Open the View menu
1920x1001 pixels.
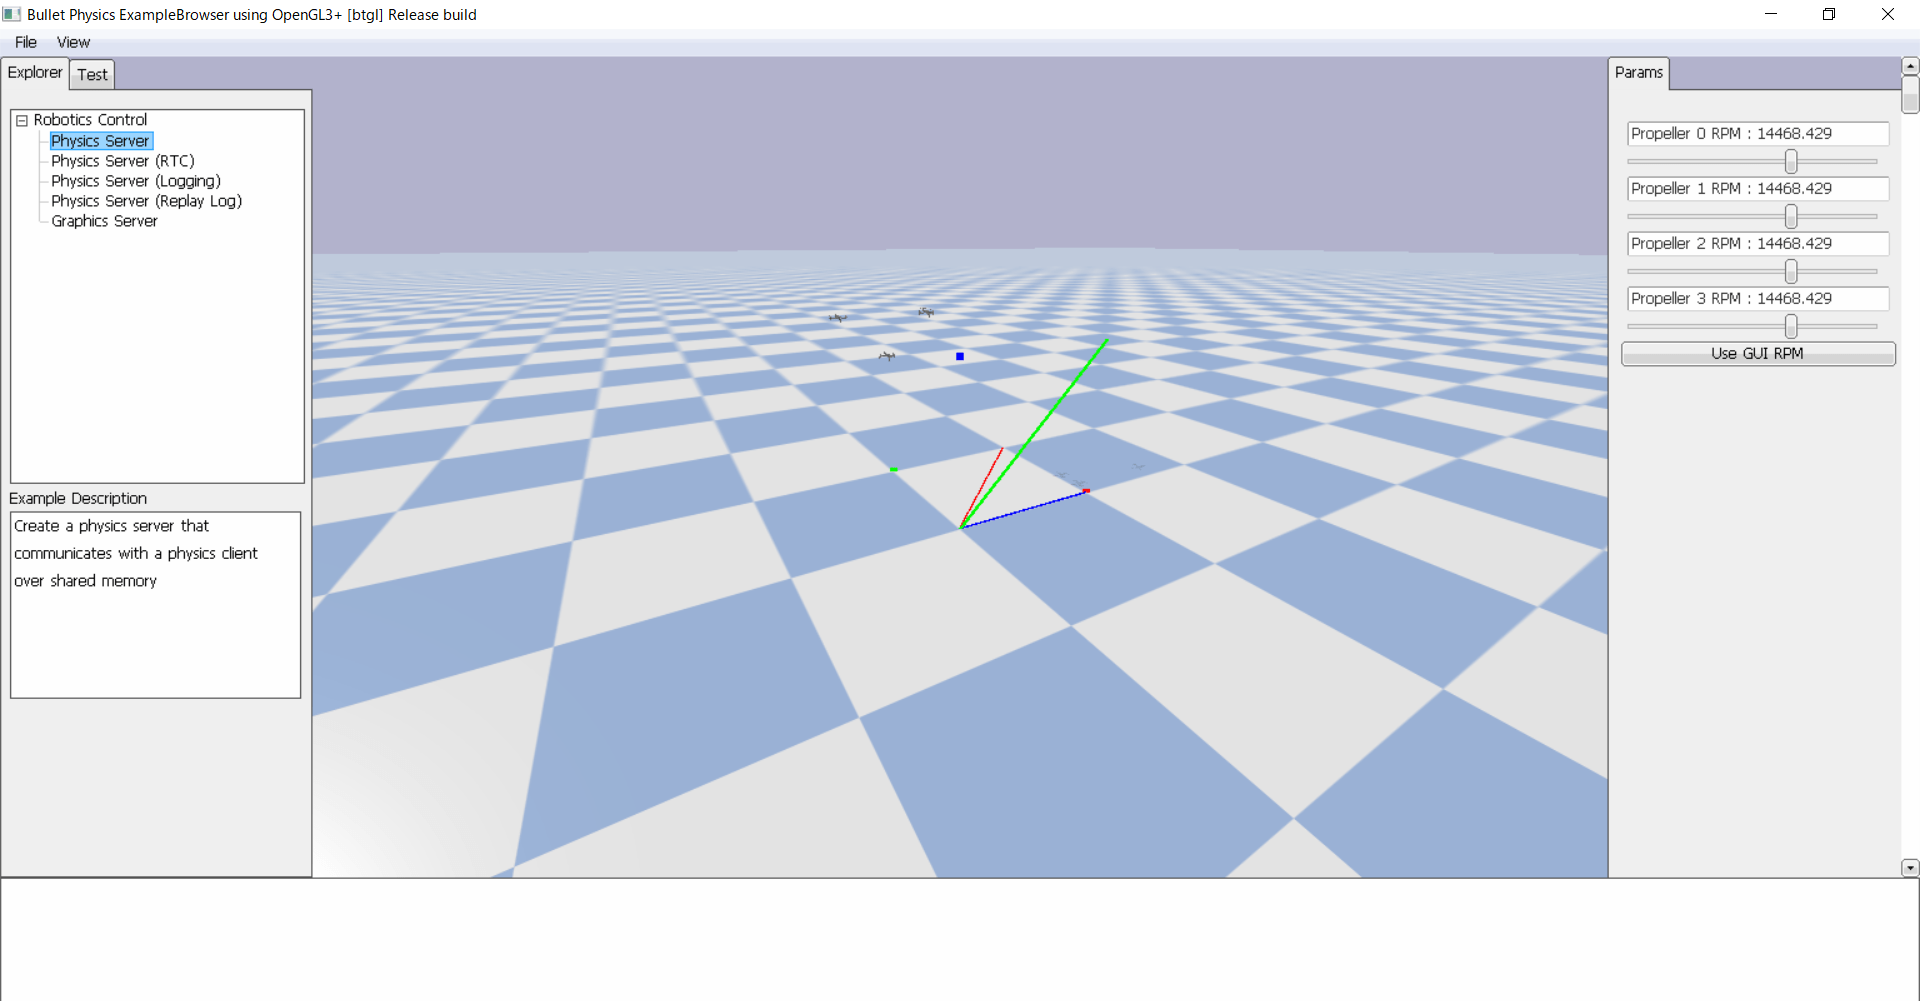[x=72, y=42]
